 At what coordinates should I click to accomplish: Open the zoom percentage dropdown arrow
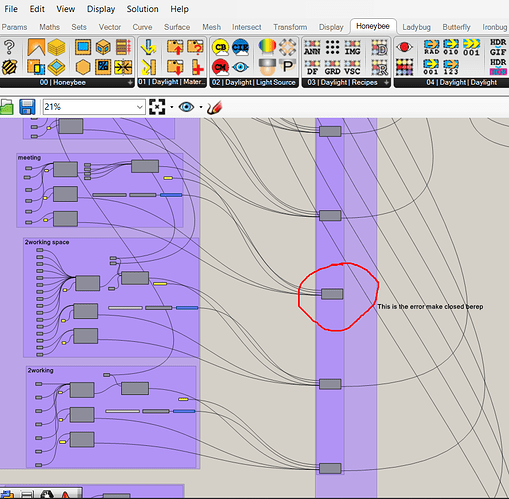(140, 107)
